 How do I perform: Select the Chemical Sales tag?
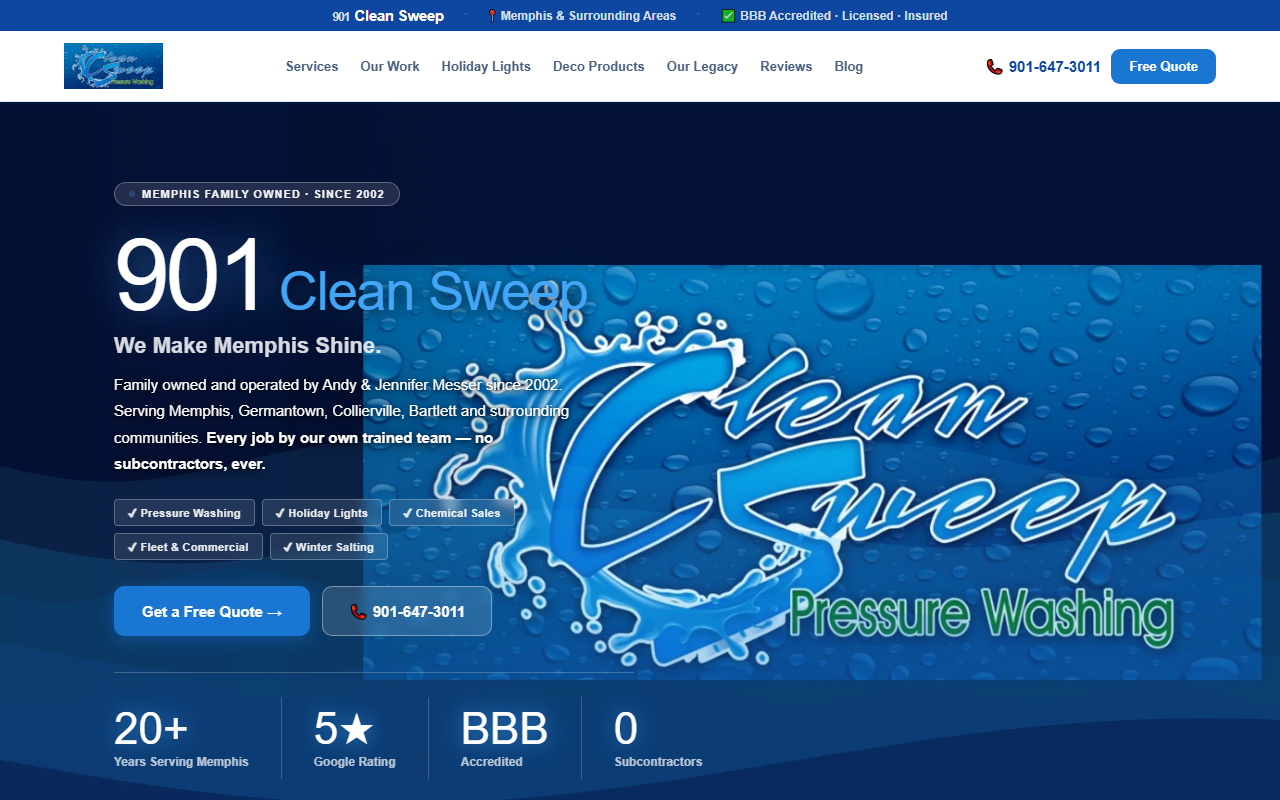click(x=452, y=513)
